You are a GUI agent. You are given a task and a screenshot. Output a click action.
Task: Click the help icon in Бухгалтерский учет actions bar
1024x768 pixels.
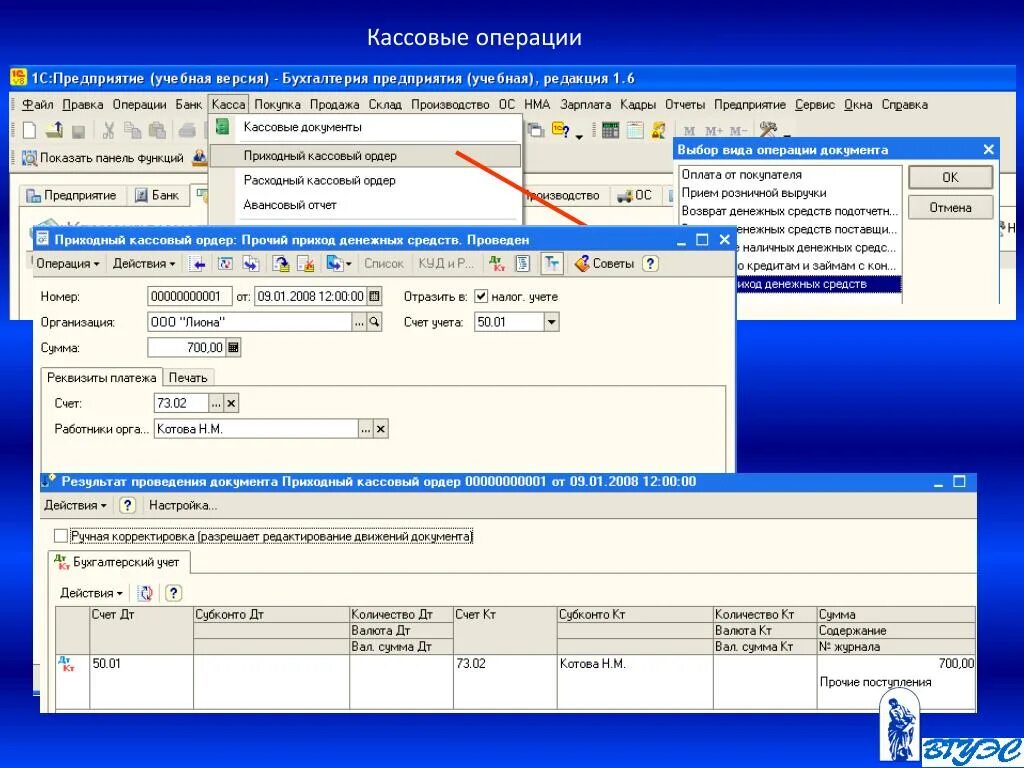coord(172,593)
